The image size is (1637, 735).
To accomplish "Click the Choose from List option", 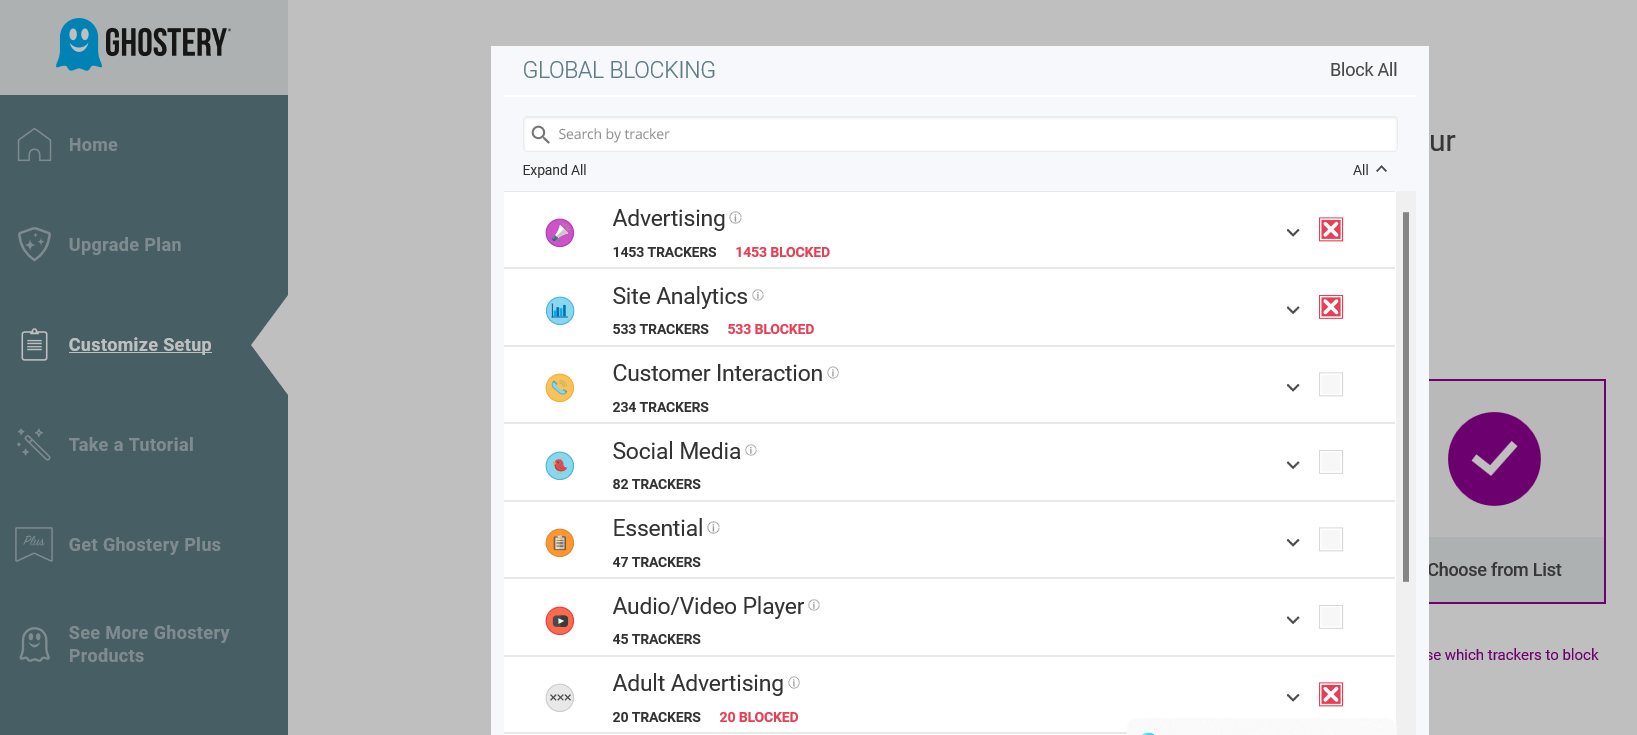I will coord(1494,570).
